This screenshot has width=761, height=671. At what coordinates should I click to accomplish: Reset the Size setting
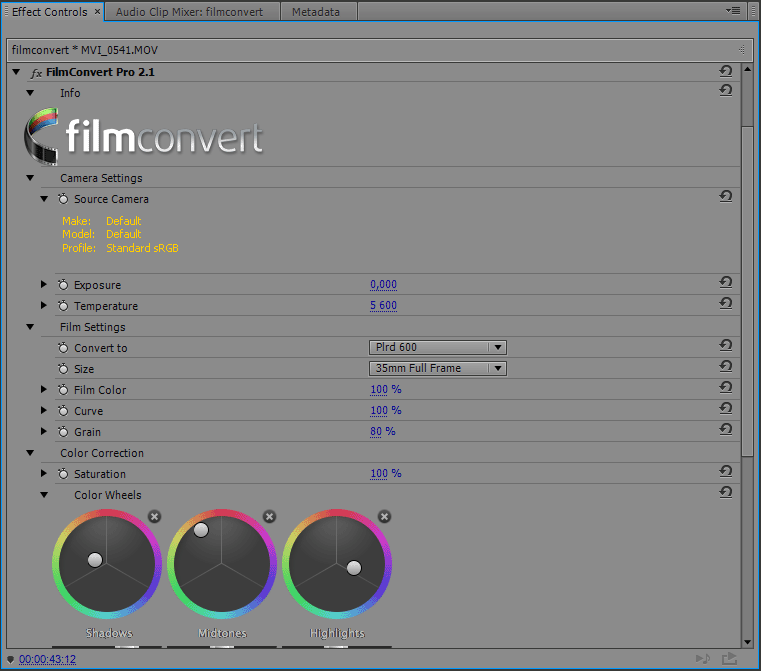726,366
